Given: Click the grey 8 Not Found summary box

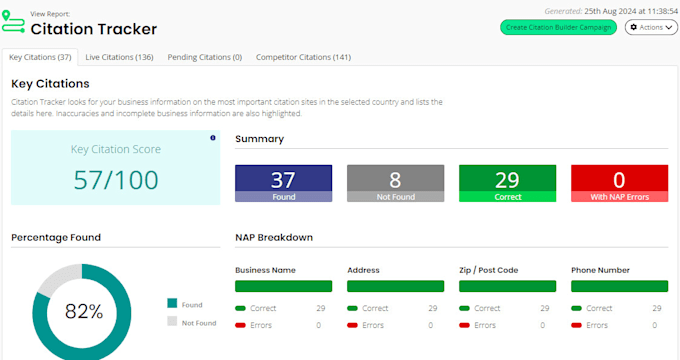Looking at the screenshot, I should point(396,183).
